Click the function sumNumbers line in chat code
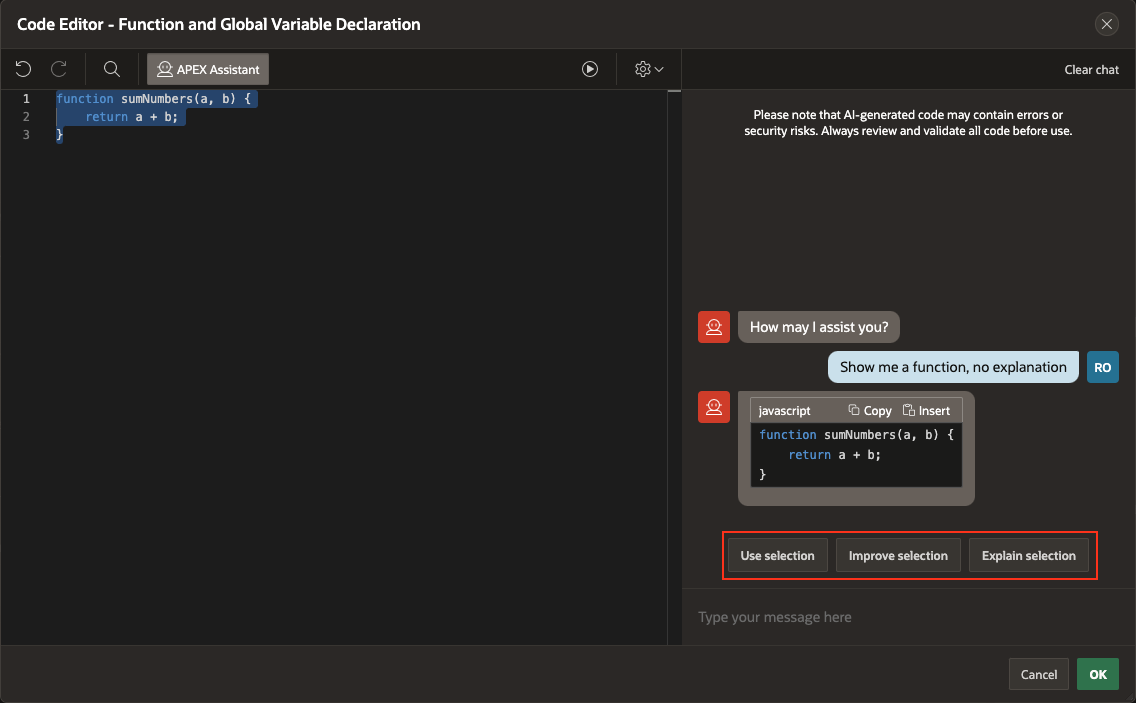Image resolution: width=1136 pixels, height=703 pixels. (x=856, y=435)
